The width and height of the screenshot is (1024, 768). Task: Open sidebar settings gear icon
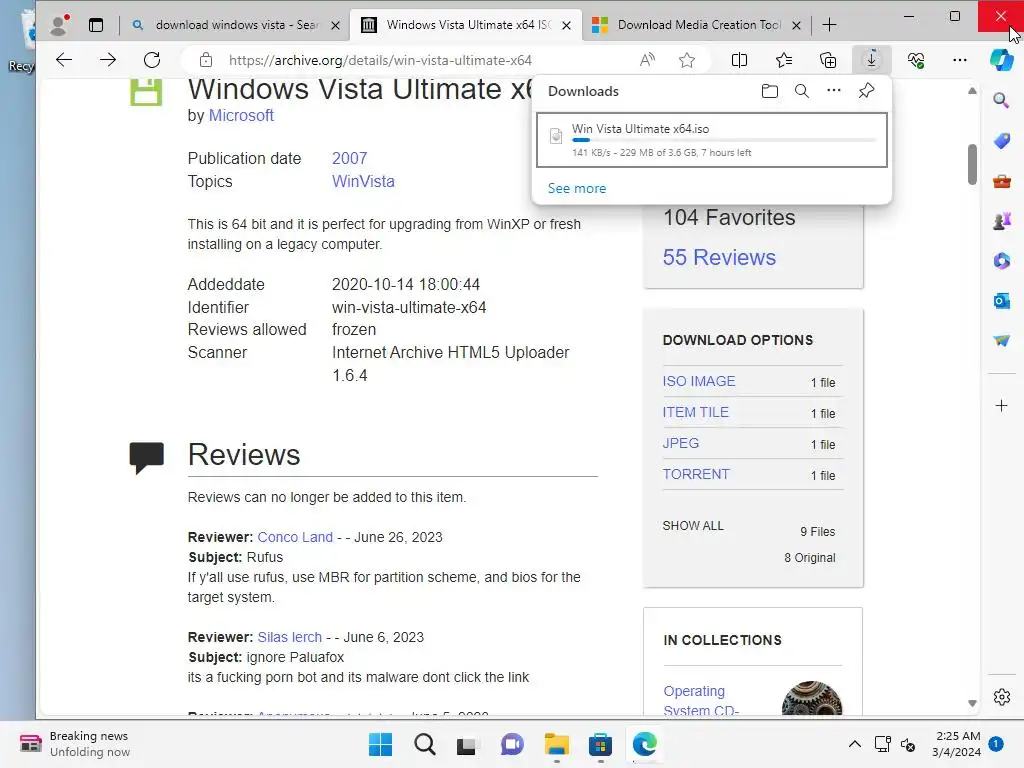point(1002,697)
